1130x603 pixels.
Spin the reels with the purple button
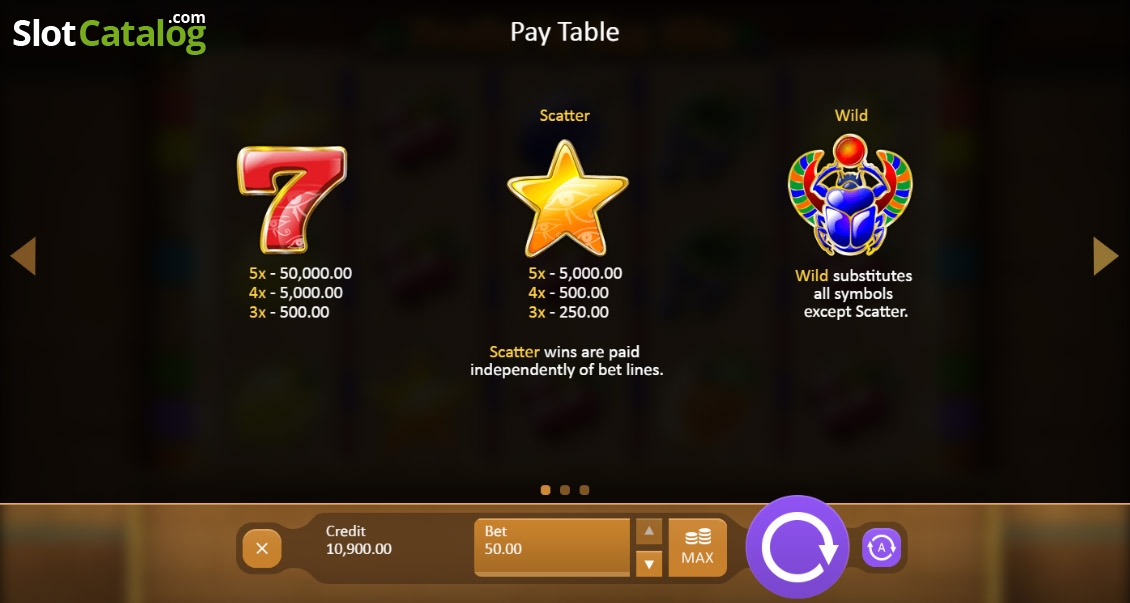pos(798,548)
